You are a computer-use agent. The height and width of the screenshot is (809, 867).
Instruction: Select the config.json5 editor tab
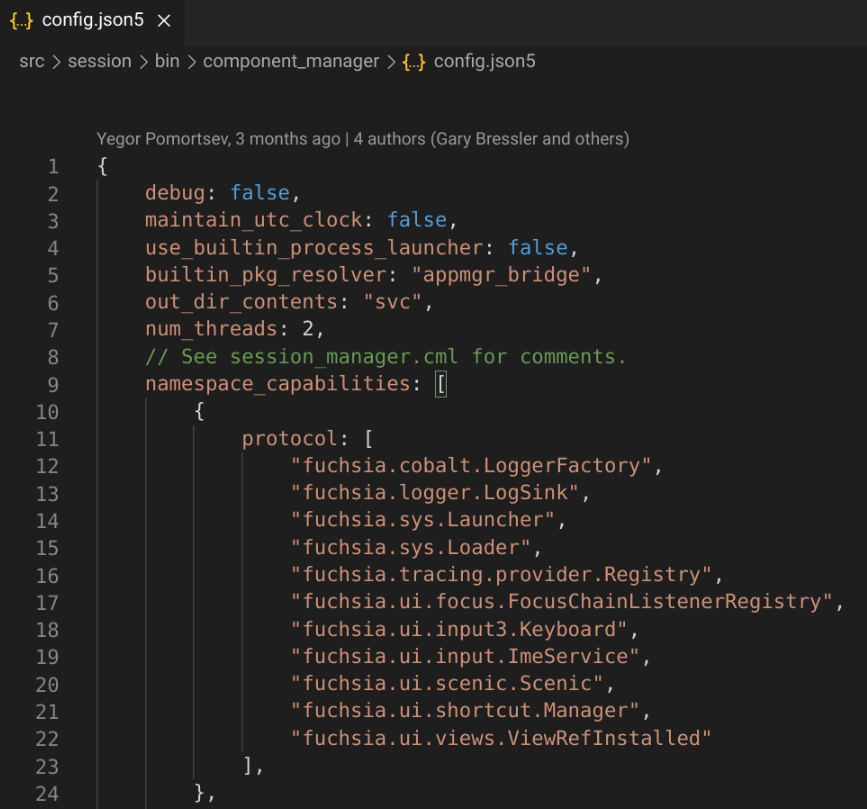90,19
